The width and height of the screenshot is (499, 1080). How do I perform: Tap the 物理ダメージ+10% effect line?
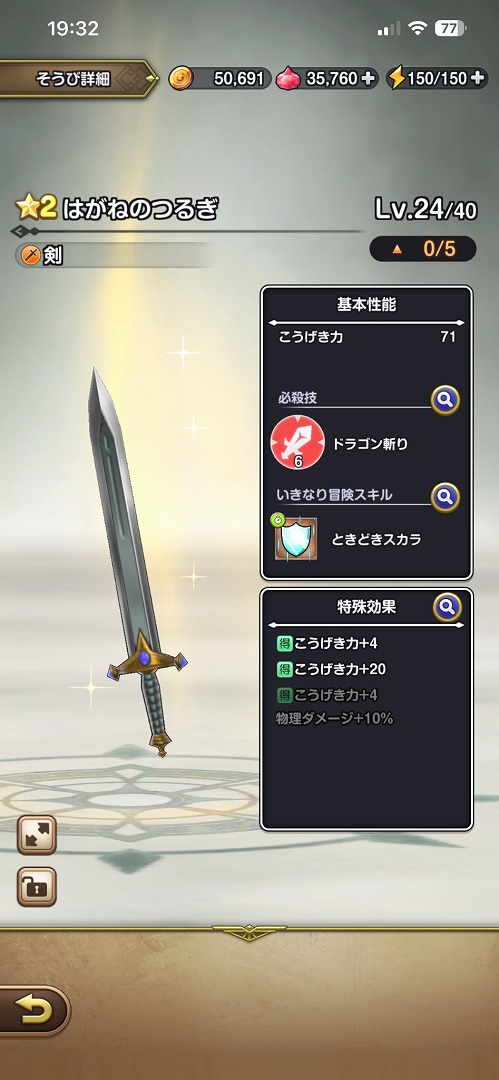pos(334,719)
